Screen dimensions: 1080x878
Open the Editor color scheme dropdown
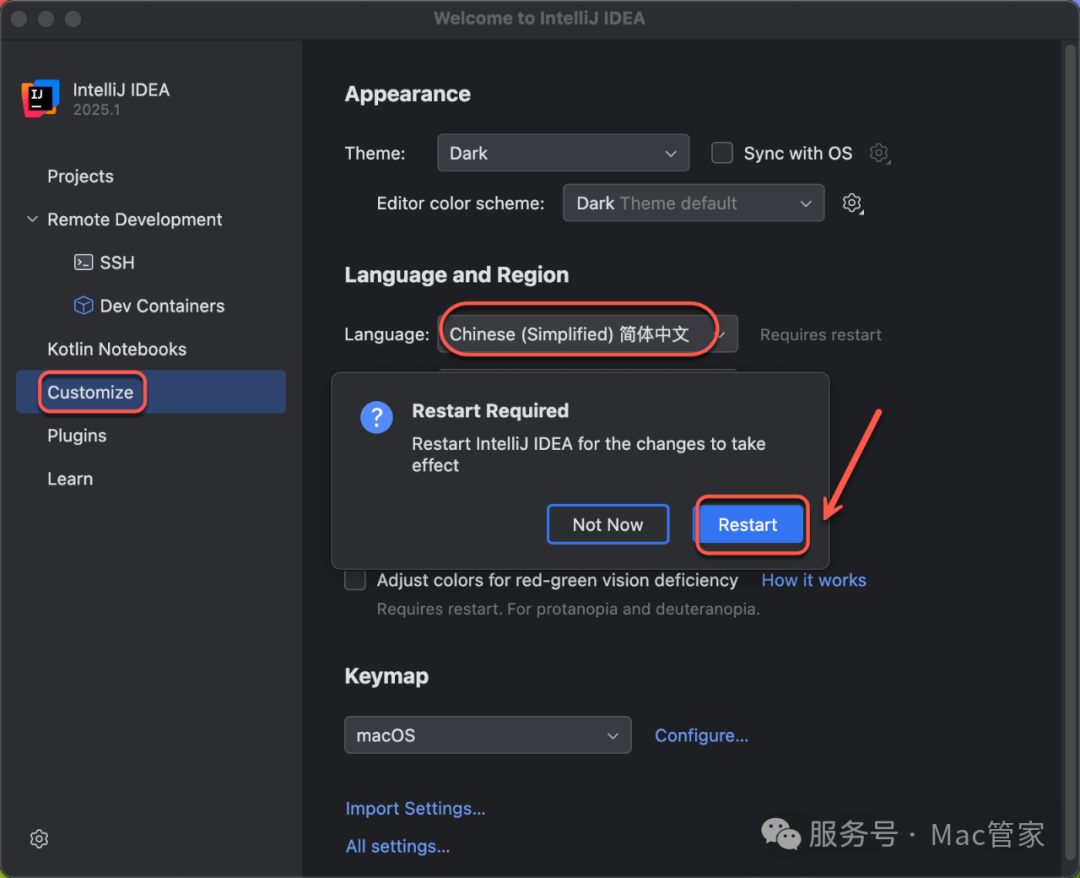693,203
